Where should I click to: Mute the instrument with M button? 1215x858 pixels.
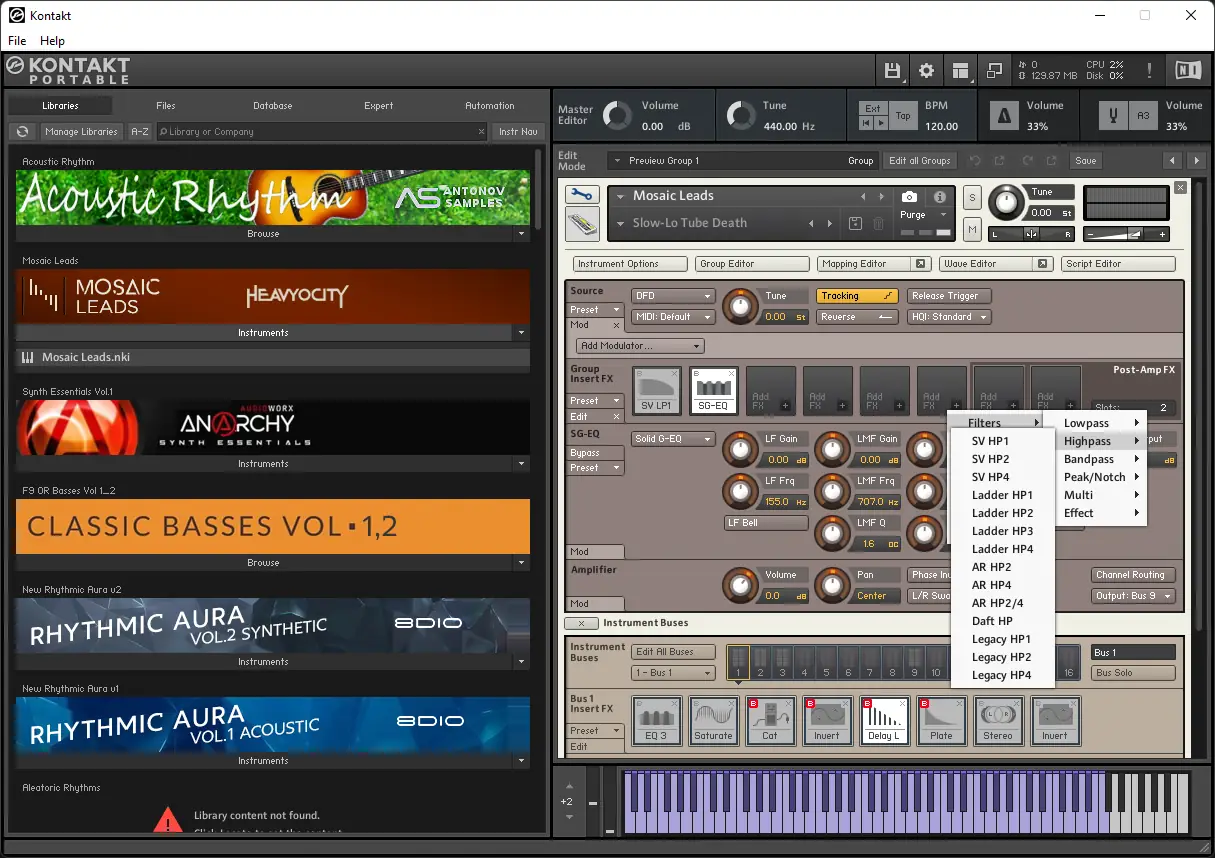971,230
